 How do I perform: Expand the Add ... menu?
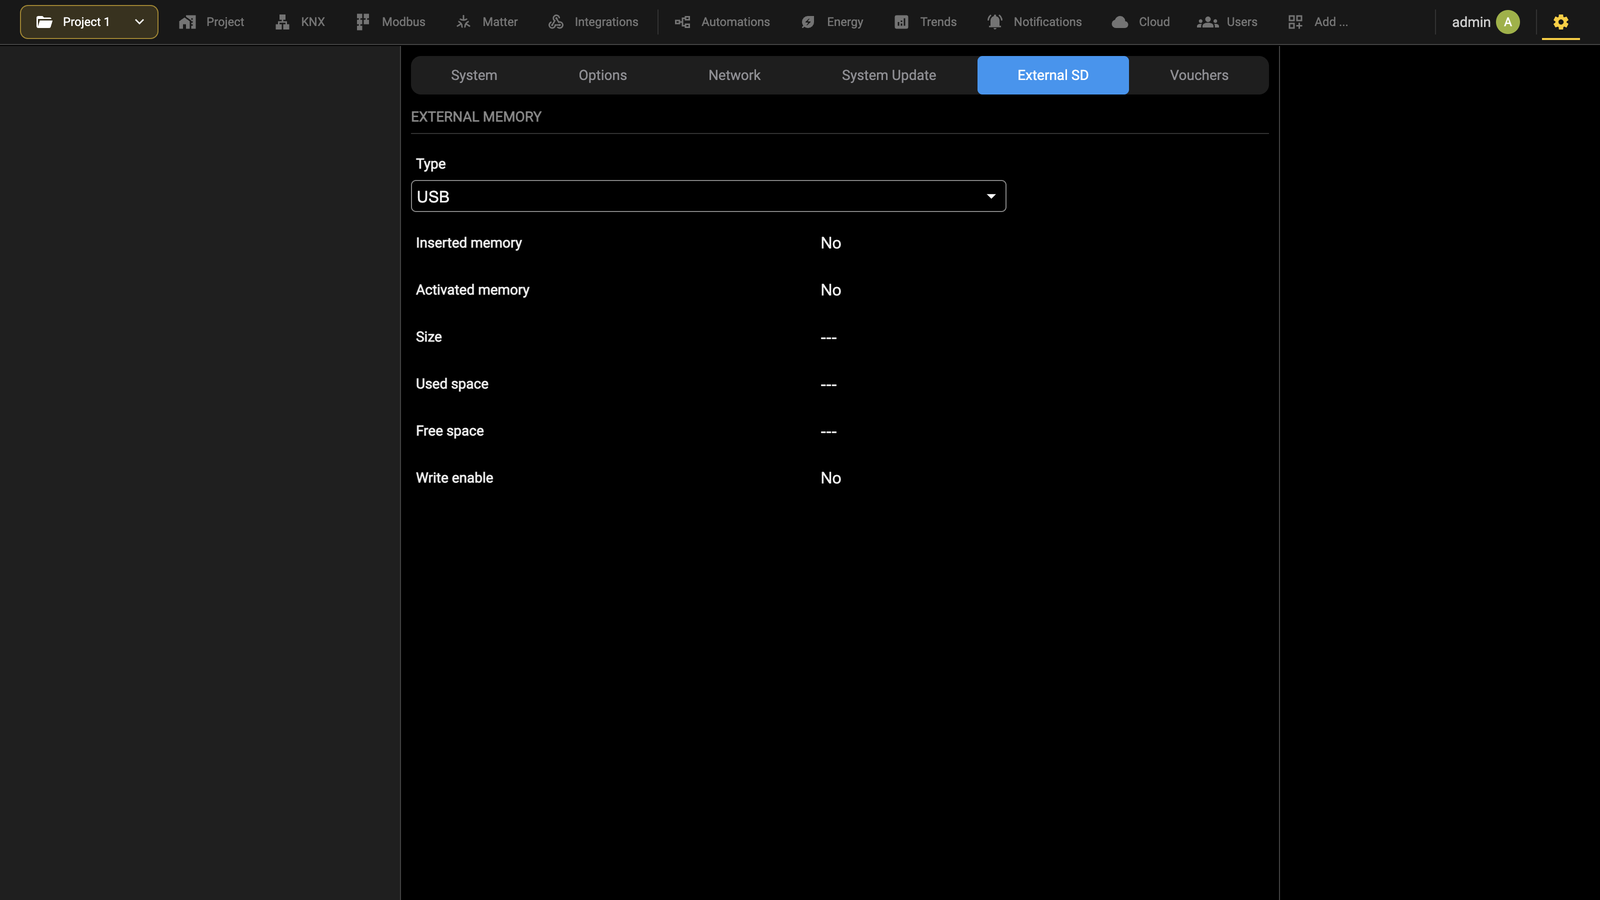(x=1317, y=22)
